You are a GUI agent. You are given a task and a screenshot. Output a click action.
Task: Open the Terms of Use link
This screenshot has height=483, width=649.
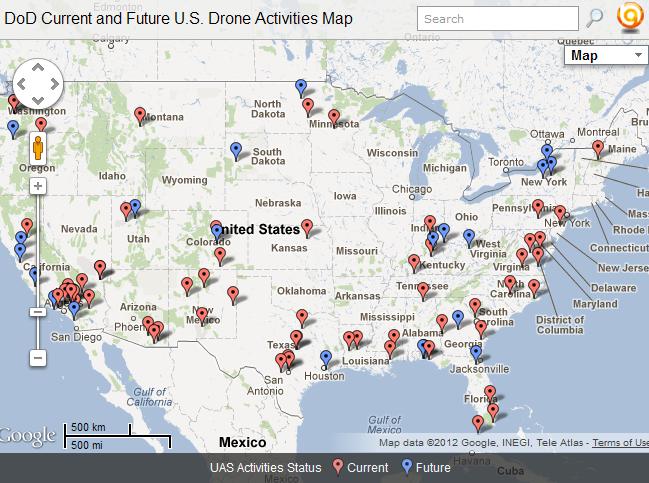620,442
